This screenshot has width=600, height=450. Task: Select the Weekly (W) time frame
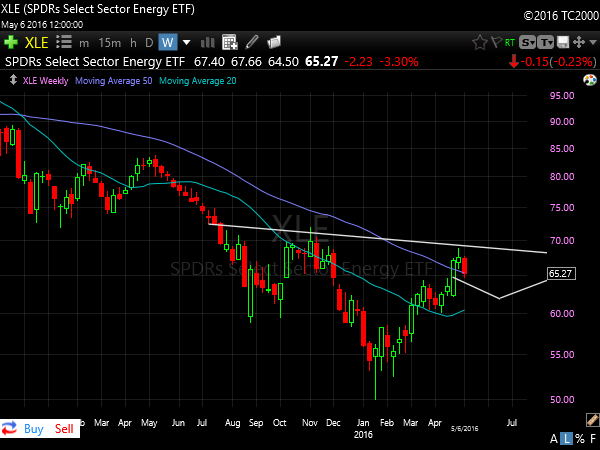[x=168, y=42]
